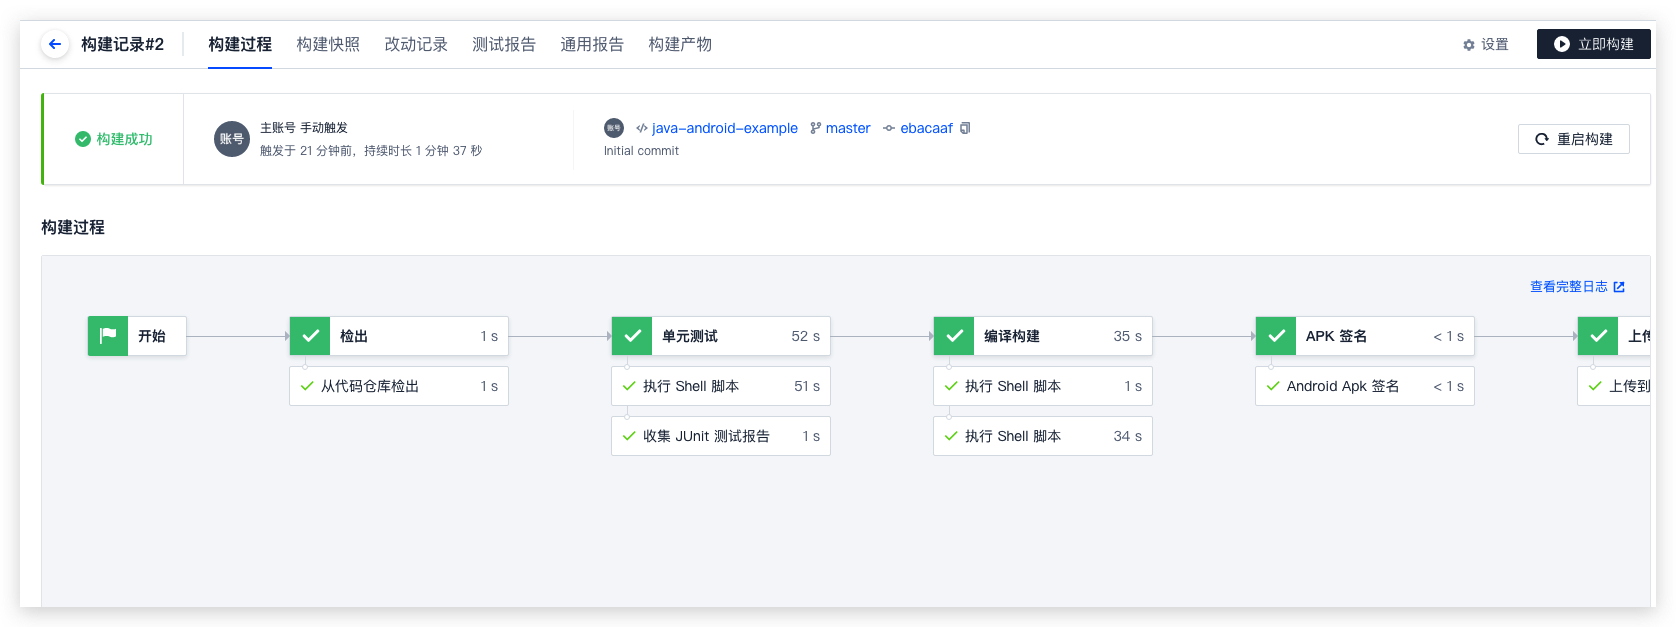Click the 构建记录#2 title

click(122, 44)
